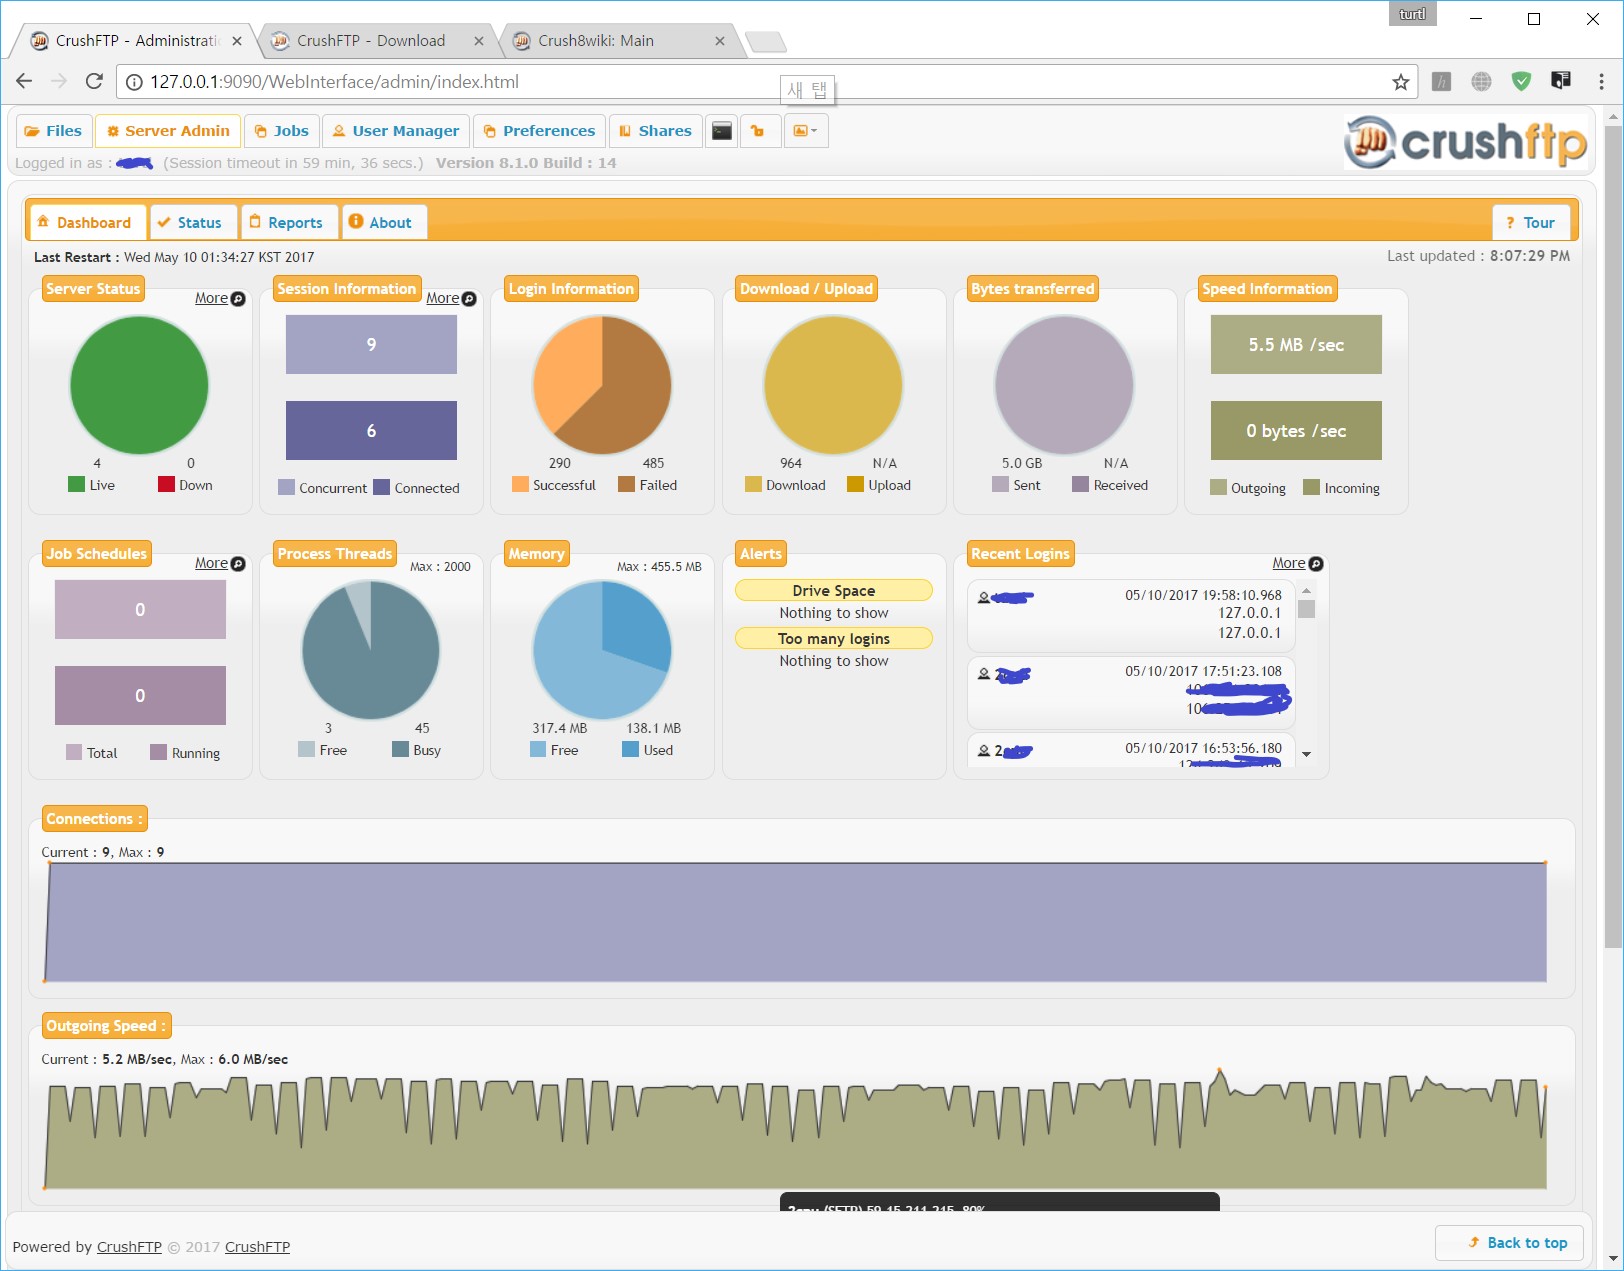The height and width of the screenshot is (1271, 1624).
Task: Start the Tour
Action: [1531, 222]
